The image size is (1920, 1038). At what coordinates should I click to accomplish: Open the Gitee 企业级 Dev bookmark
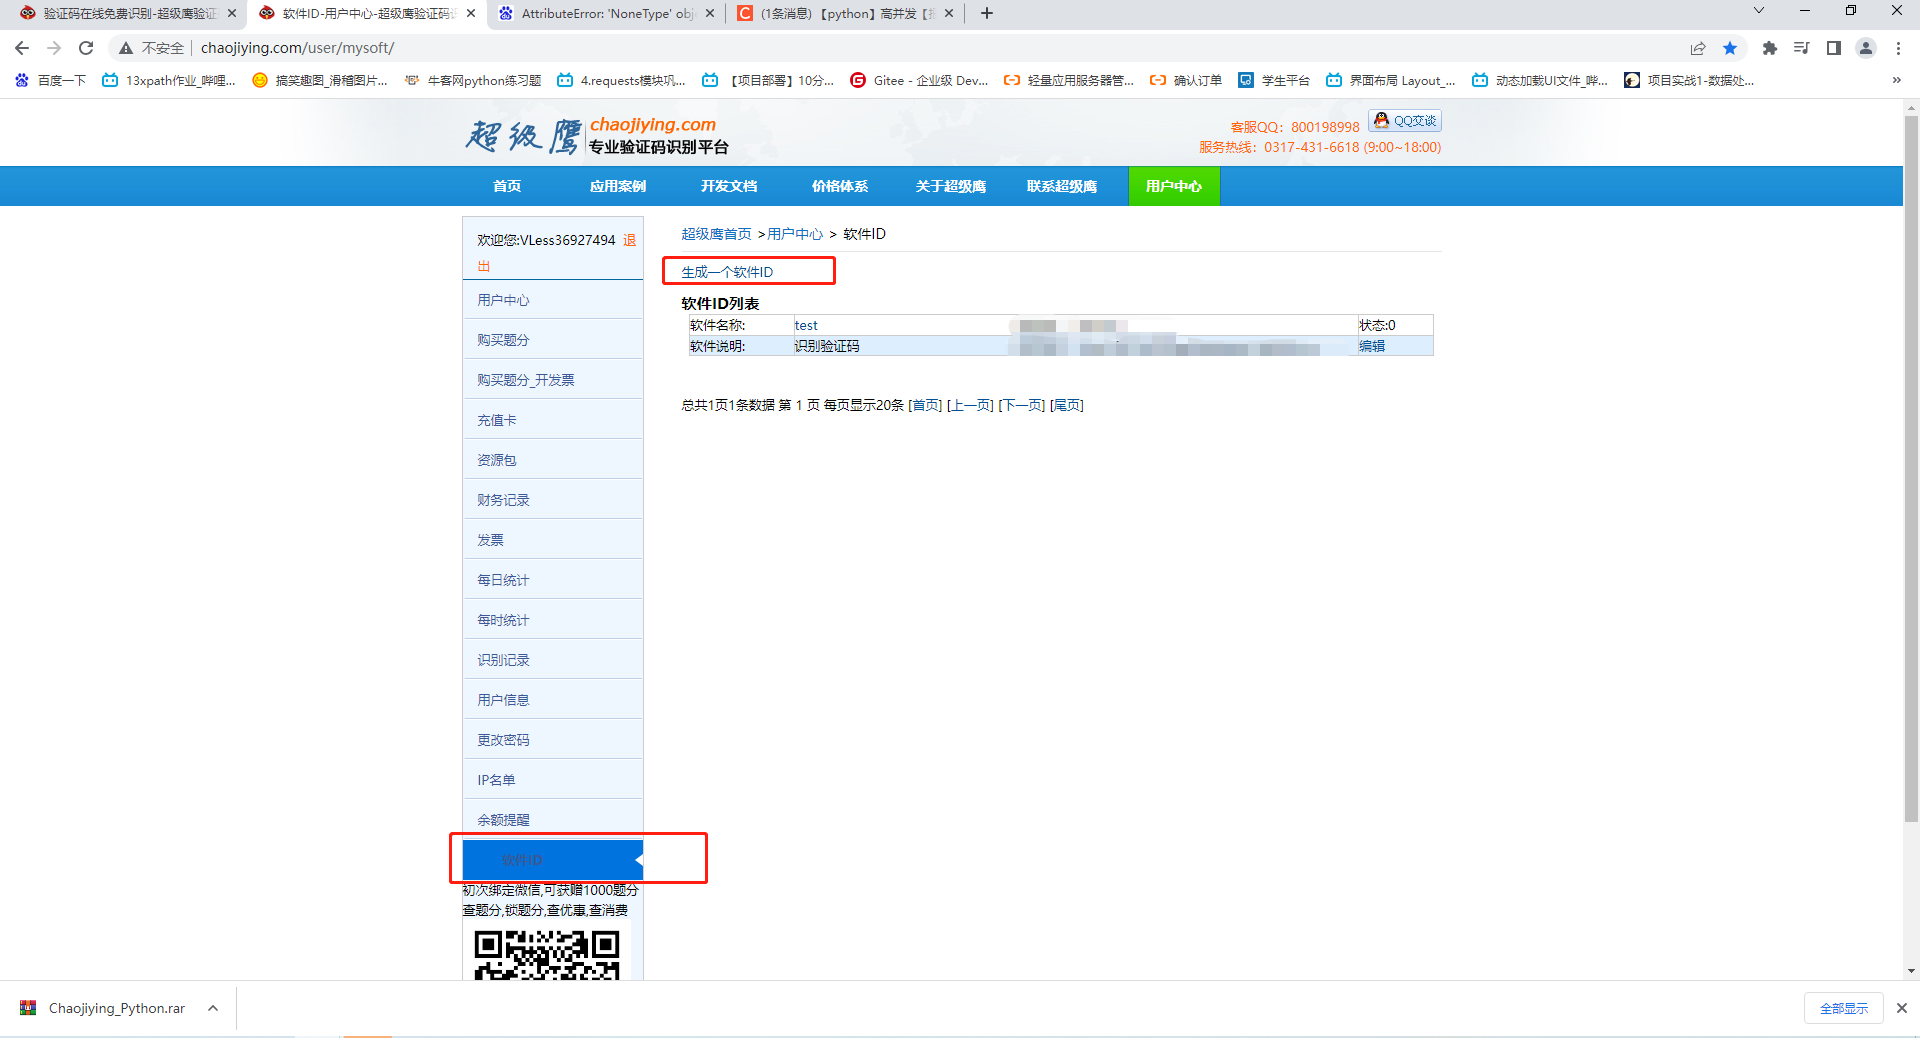pos(919,80)
